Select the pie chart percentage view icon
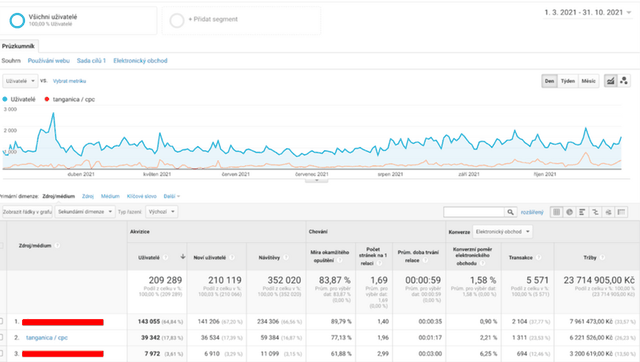 coord(569,212)
